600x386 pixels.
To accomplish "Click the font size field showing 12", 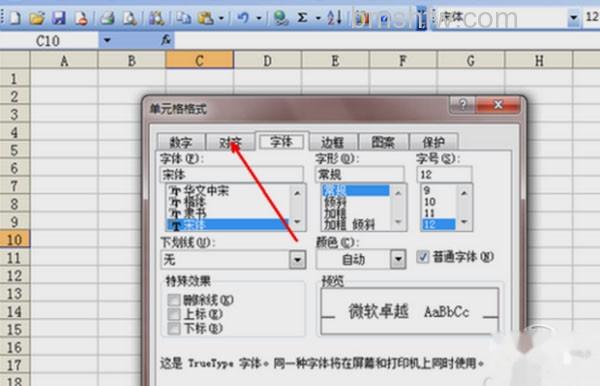I will coord(444,174).
